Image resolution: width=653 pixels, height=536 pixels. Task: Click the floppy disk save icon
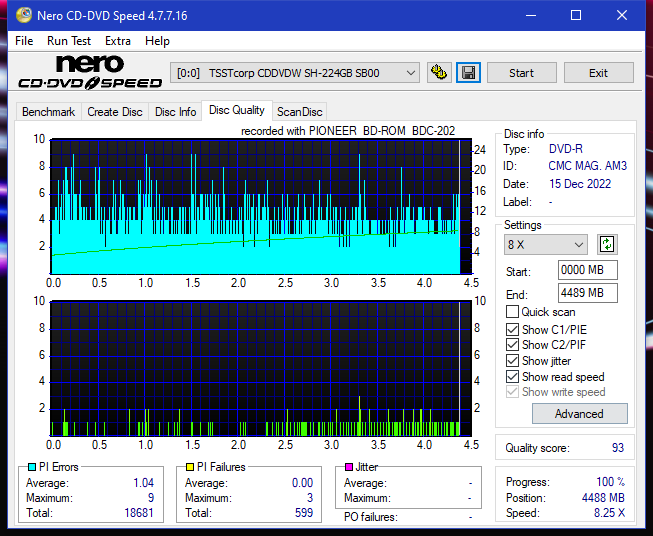(469, 73)
